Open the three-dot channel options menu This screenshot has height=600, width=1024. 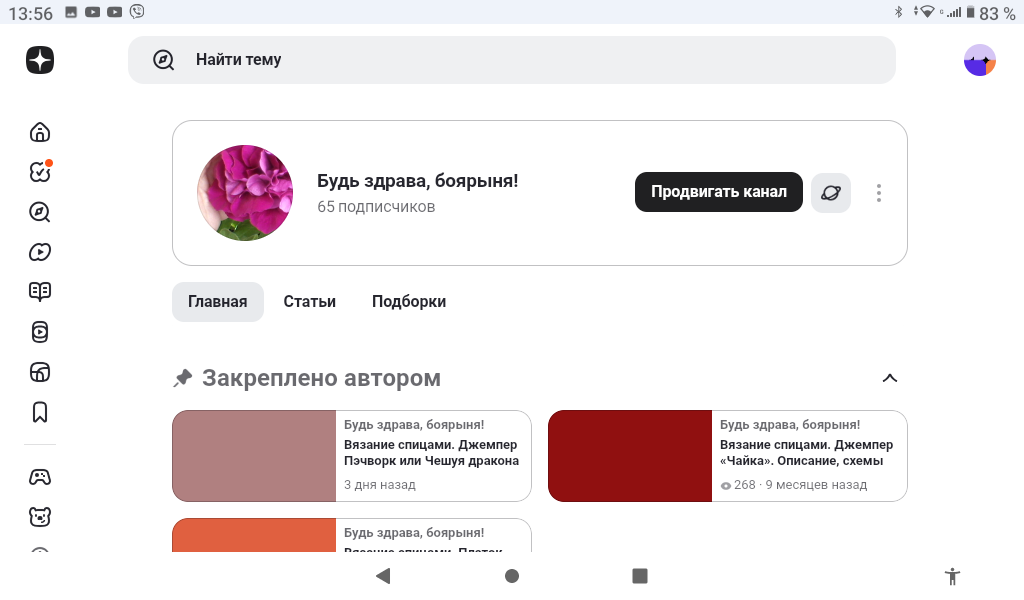[879, 193]
